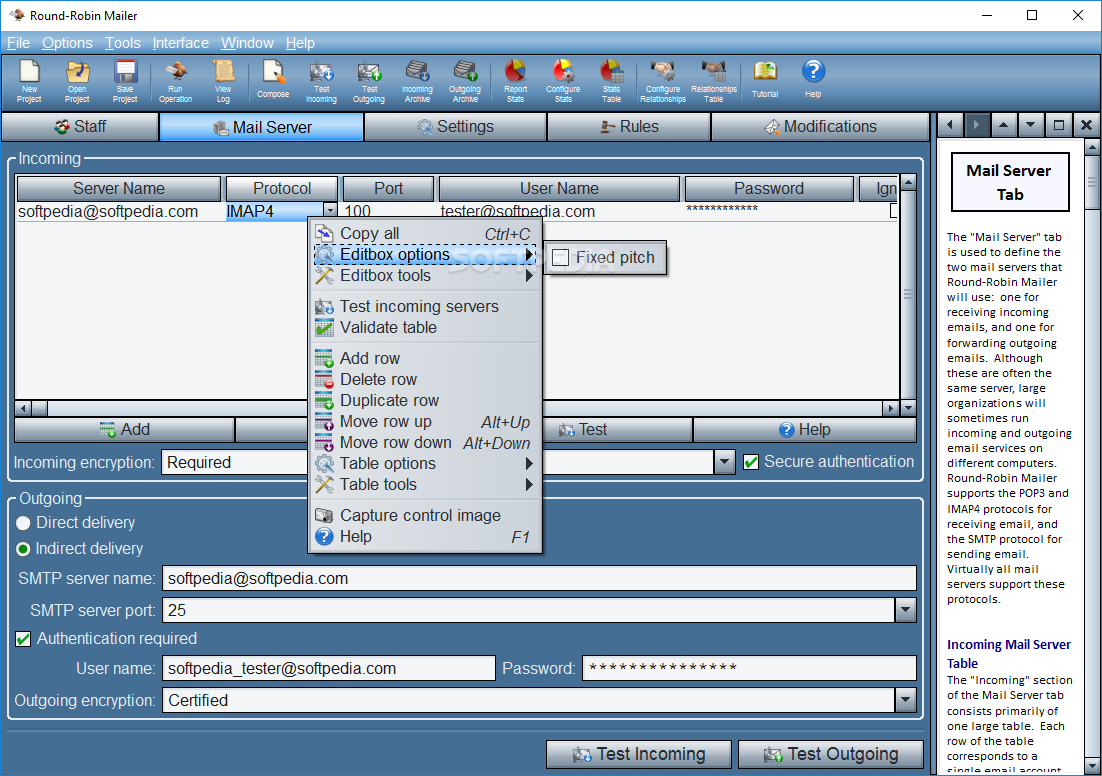Choose Copy all from context menu
Viewport: 1102px width, 776px height.
(x=424, y=233)
